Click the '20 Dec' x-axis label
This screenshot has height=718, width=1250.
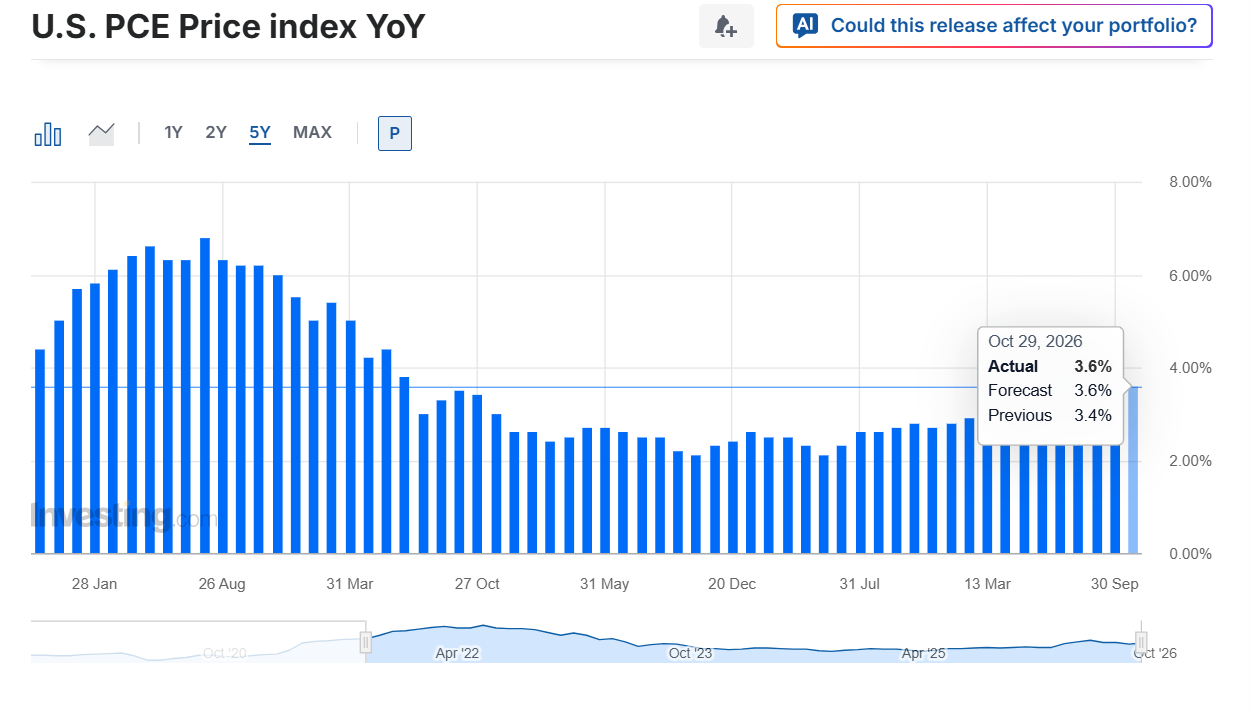(x=732, y=584)
